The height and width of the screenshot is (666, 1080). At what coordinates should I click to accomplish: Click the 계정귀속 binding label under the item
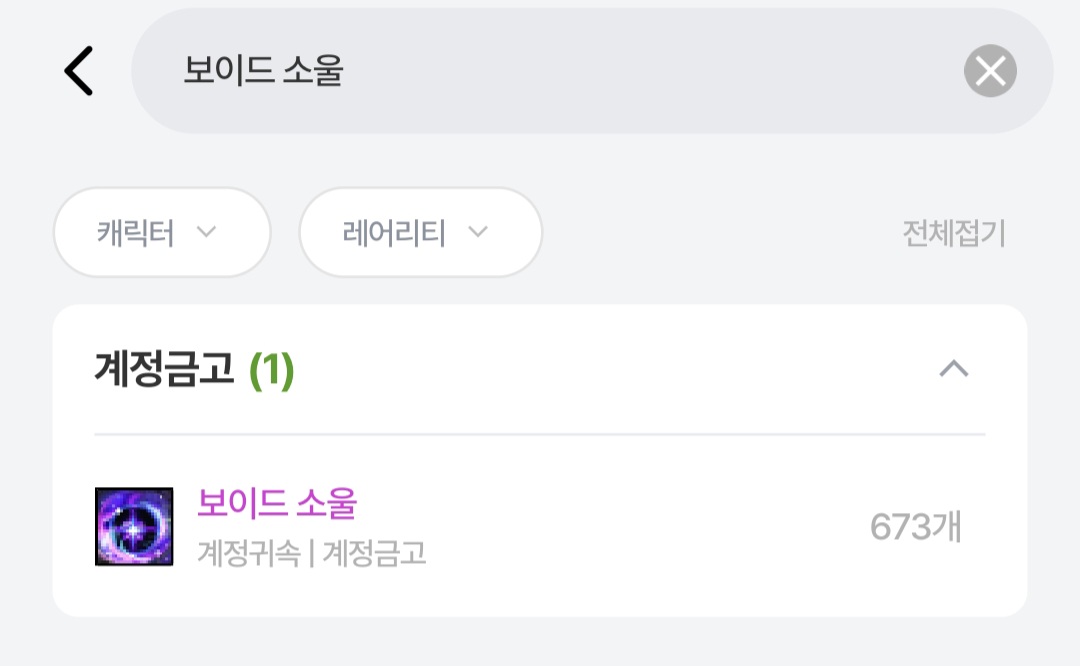pos(249,553)
